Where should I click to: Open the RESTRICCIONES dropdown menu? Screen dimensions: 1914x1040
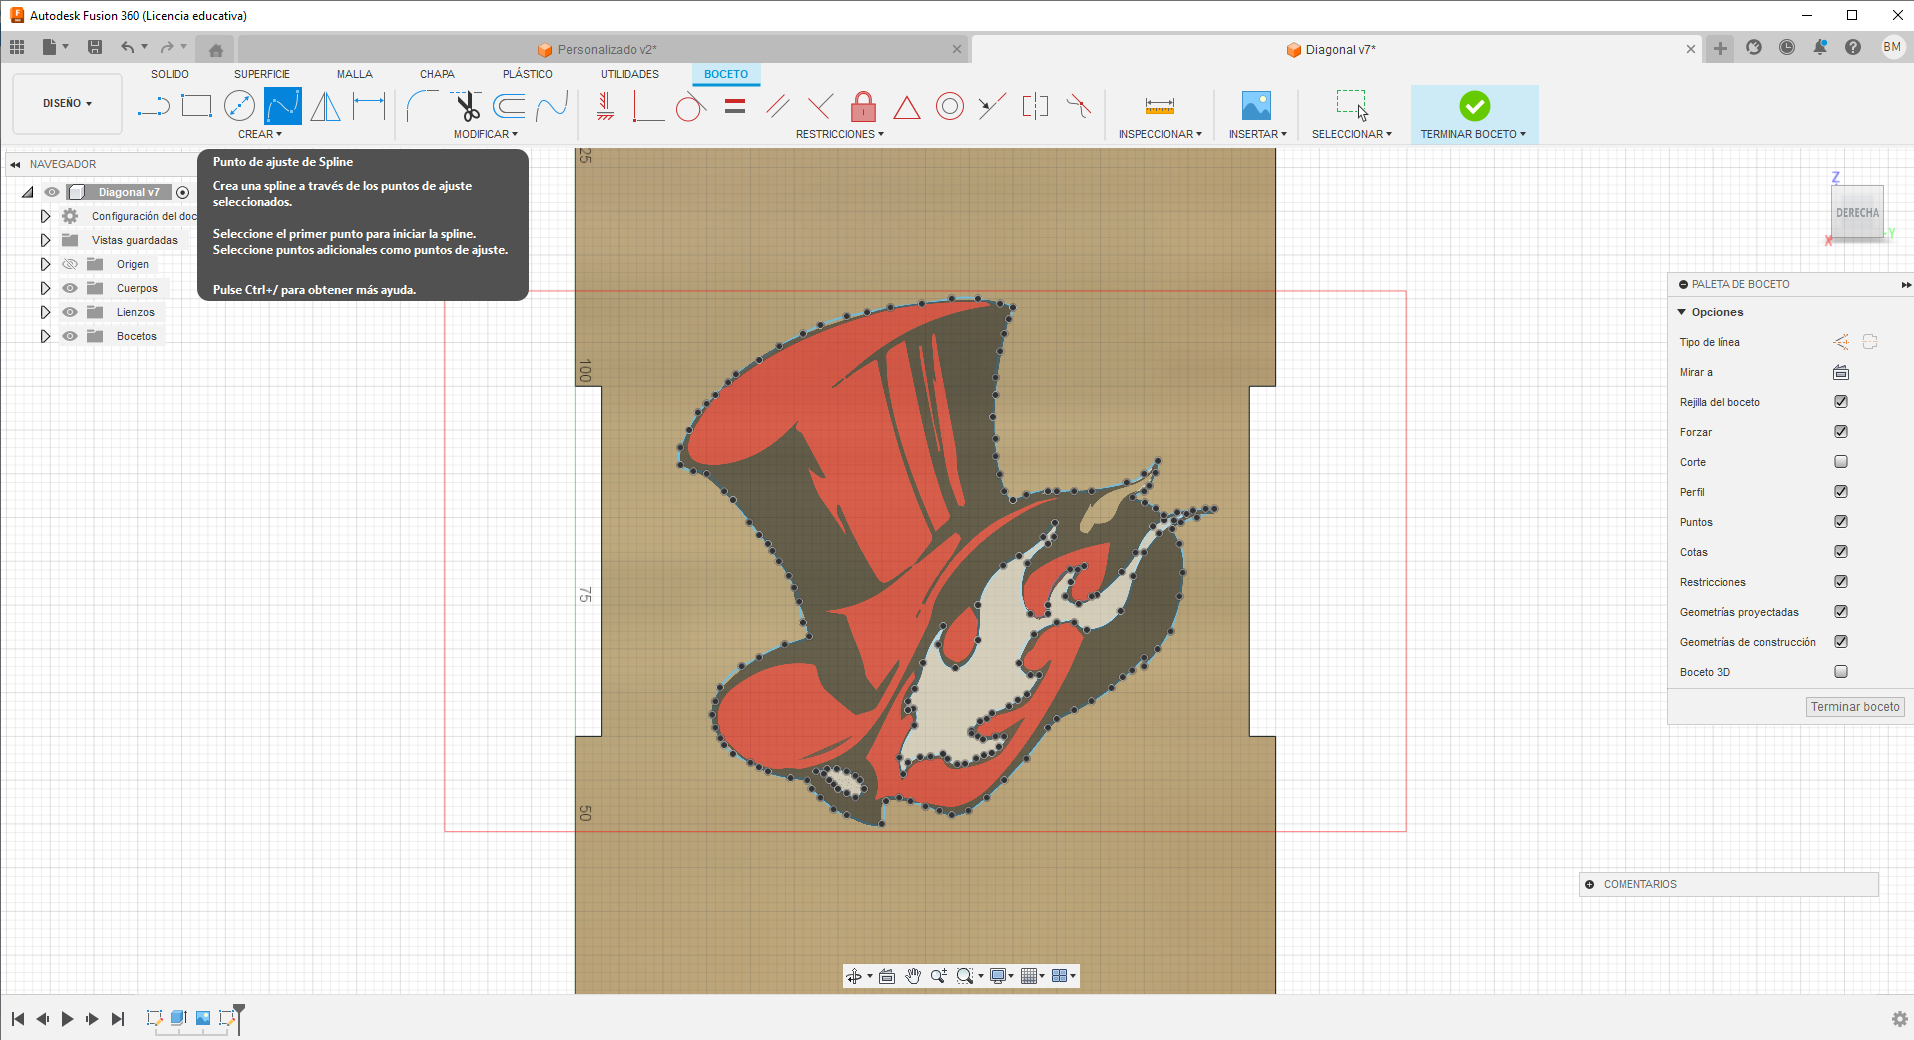point(839,134)
